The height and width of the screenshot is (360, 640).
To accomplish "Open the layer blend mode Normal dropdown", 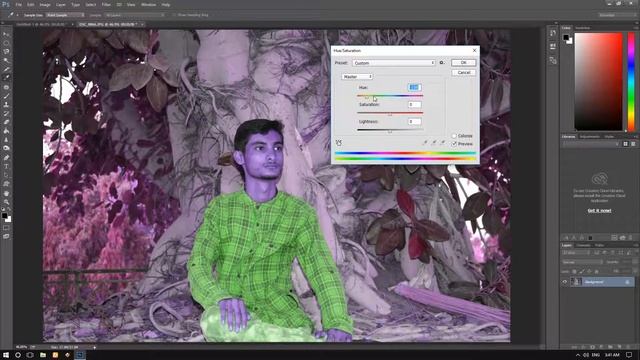I will click(x=581, y=262).
